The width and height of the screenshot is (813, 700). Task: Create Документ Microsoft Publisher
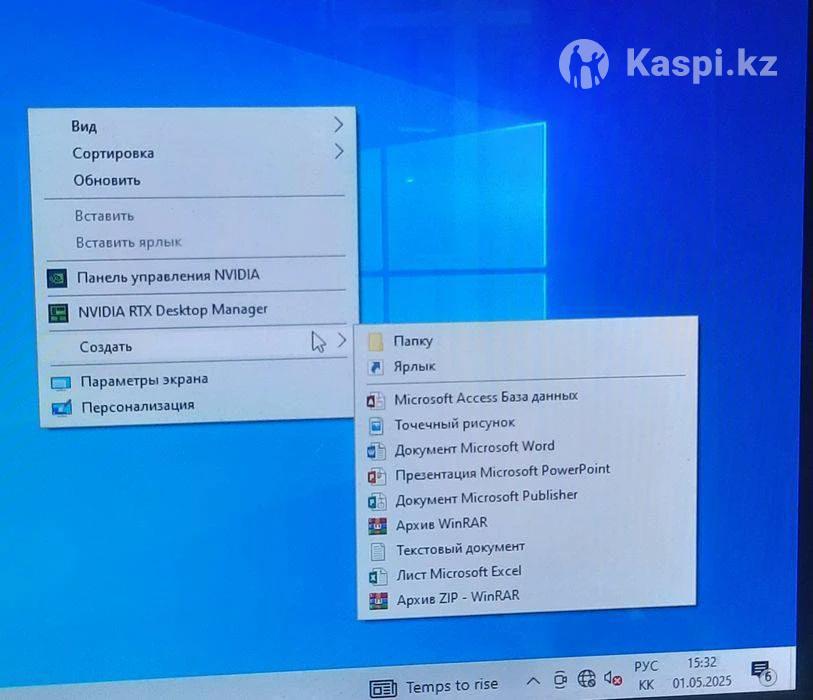(x=527, y=497)
